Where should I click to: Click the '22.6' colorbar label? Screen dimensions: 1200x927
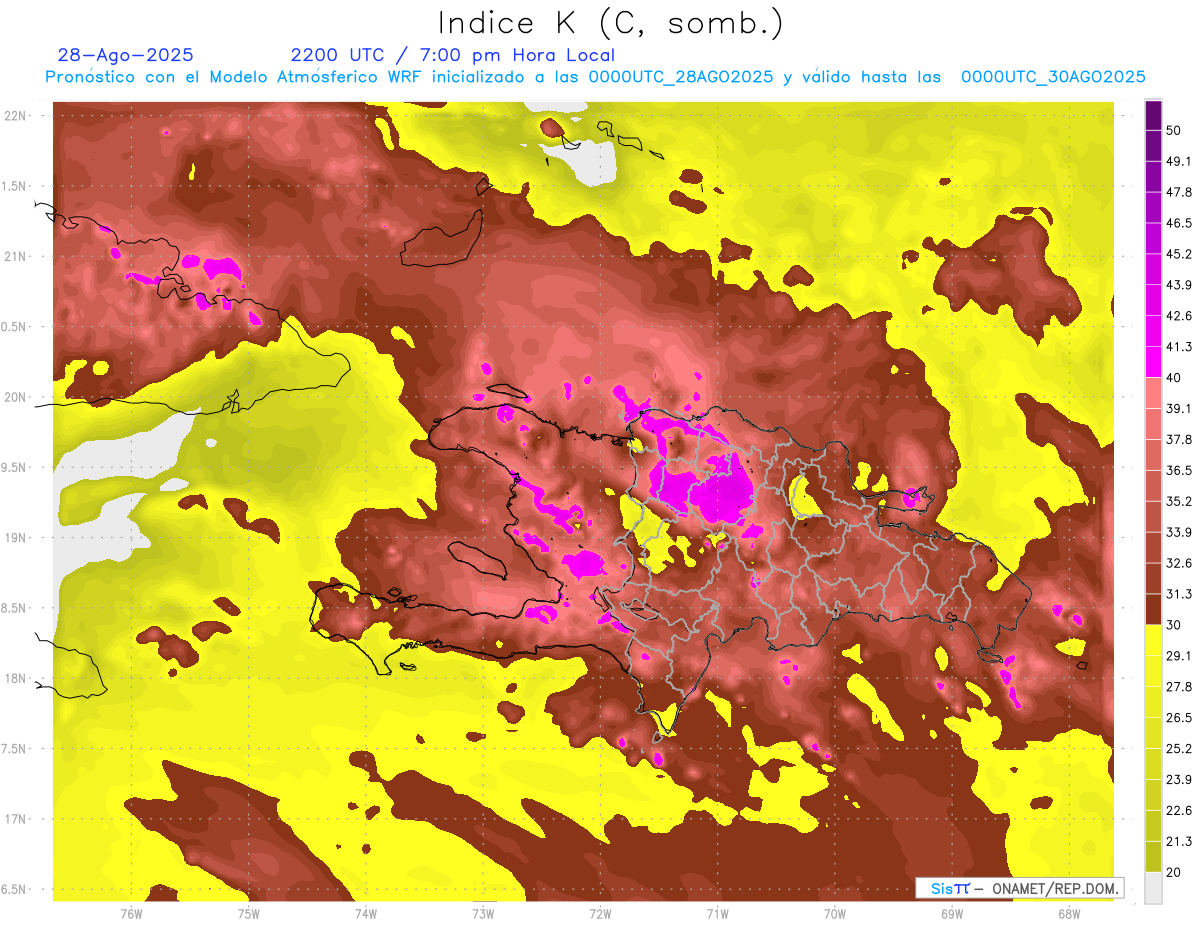[1179, 810]
